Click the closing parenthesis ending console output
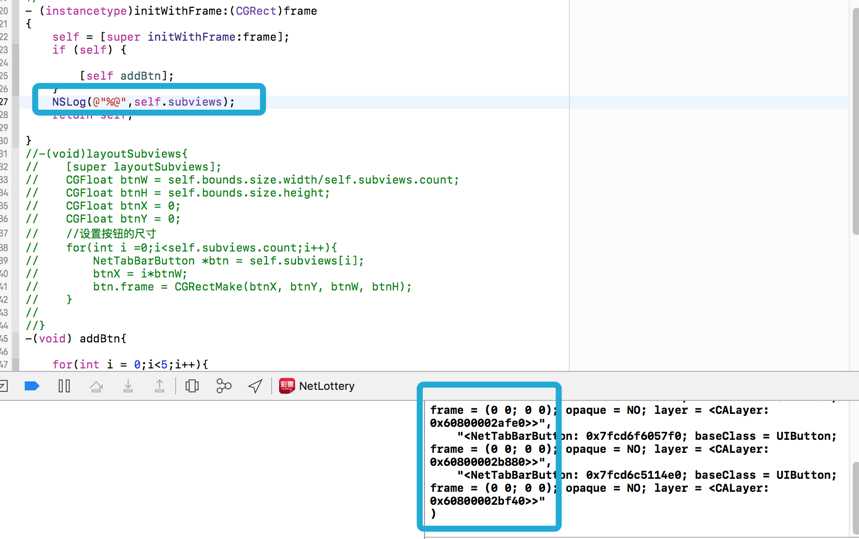The image size is (859, 539). point(433,514)
